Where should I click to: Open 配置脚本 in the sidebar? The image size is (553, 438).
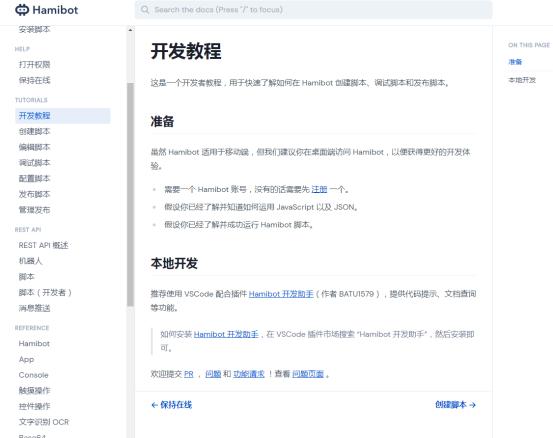pyautogui.click(x=35, y=178)
